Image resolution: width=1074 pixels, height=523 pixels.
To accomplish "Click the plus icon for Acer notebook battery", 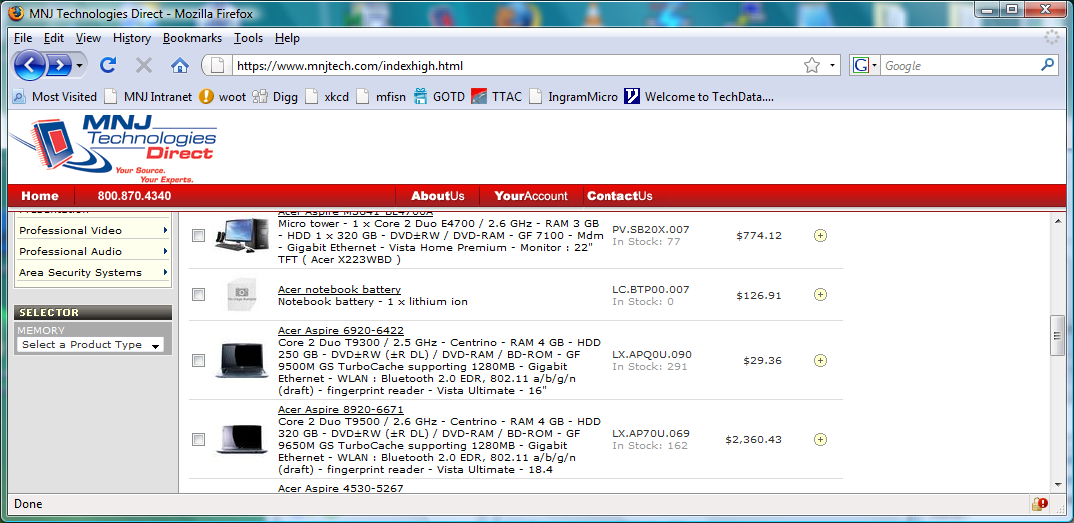I will (821, 295).
